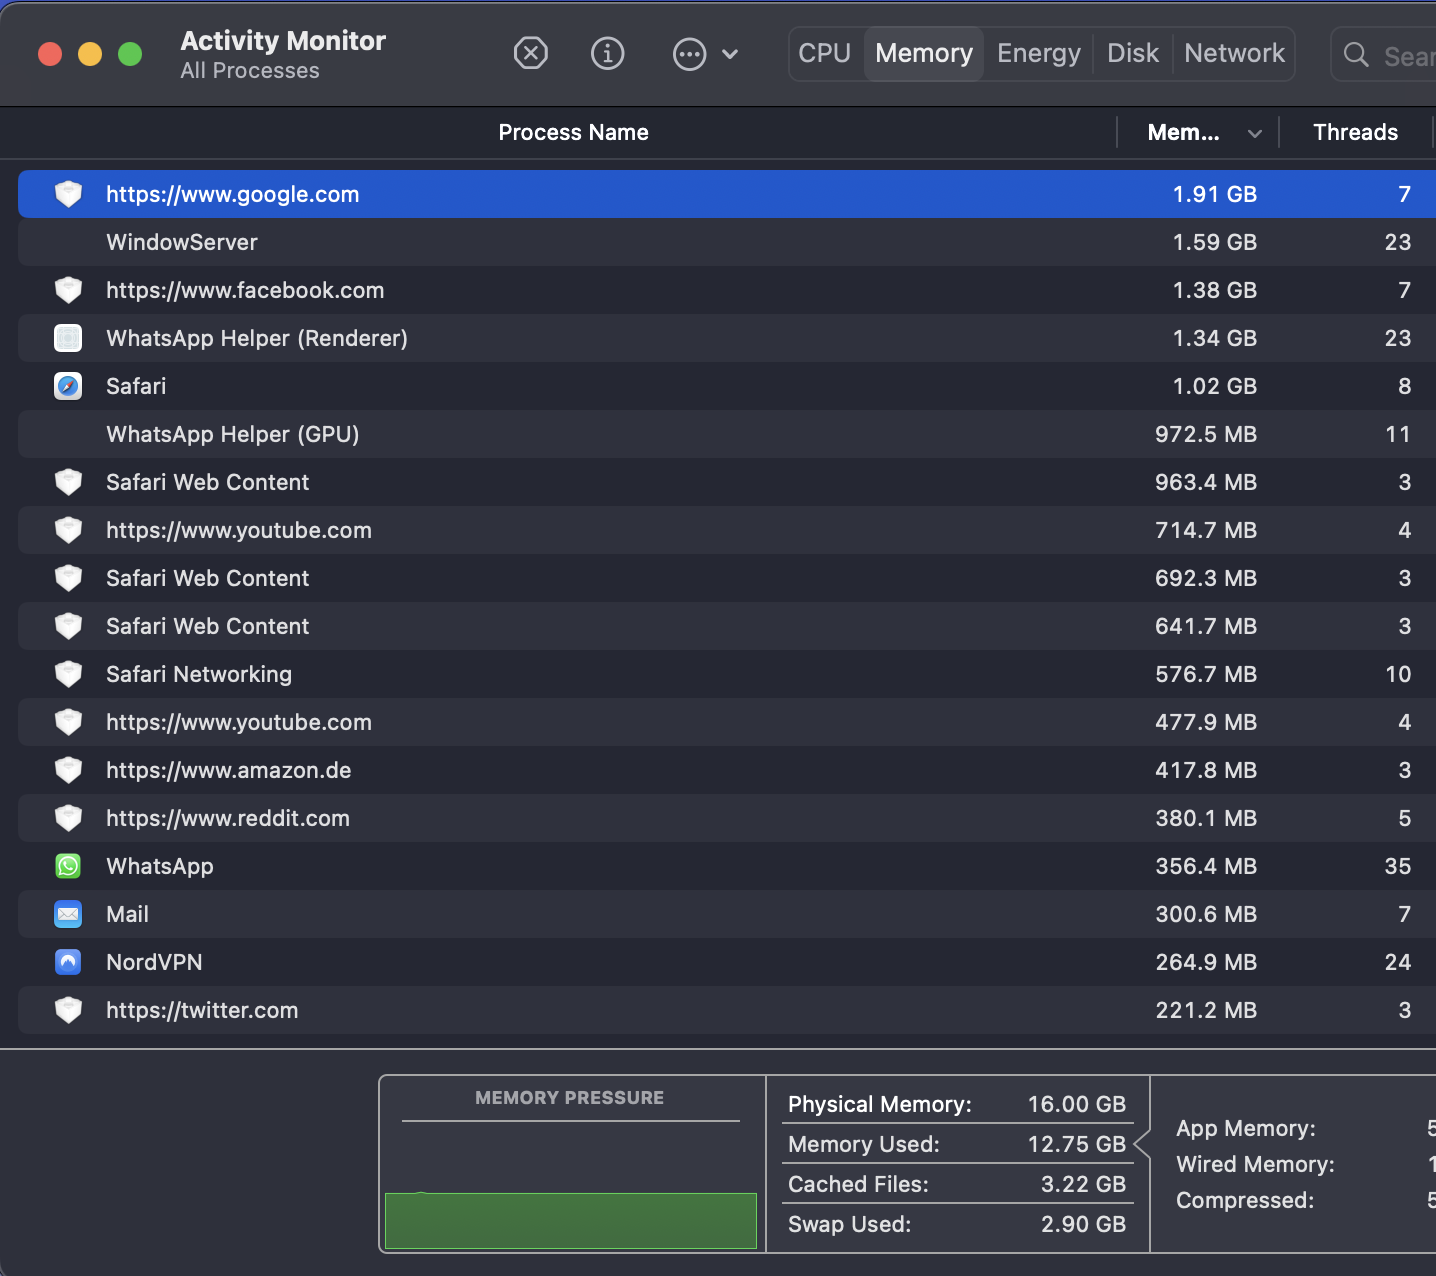
Task: Click the Wired Memory label
Action: coord(1255,1164)
